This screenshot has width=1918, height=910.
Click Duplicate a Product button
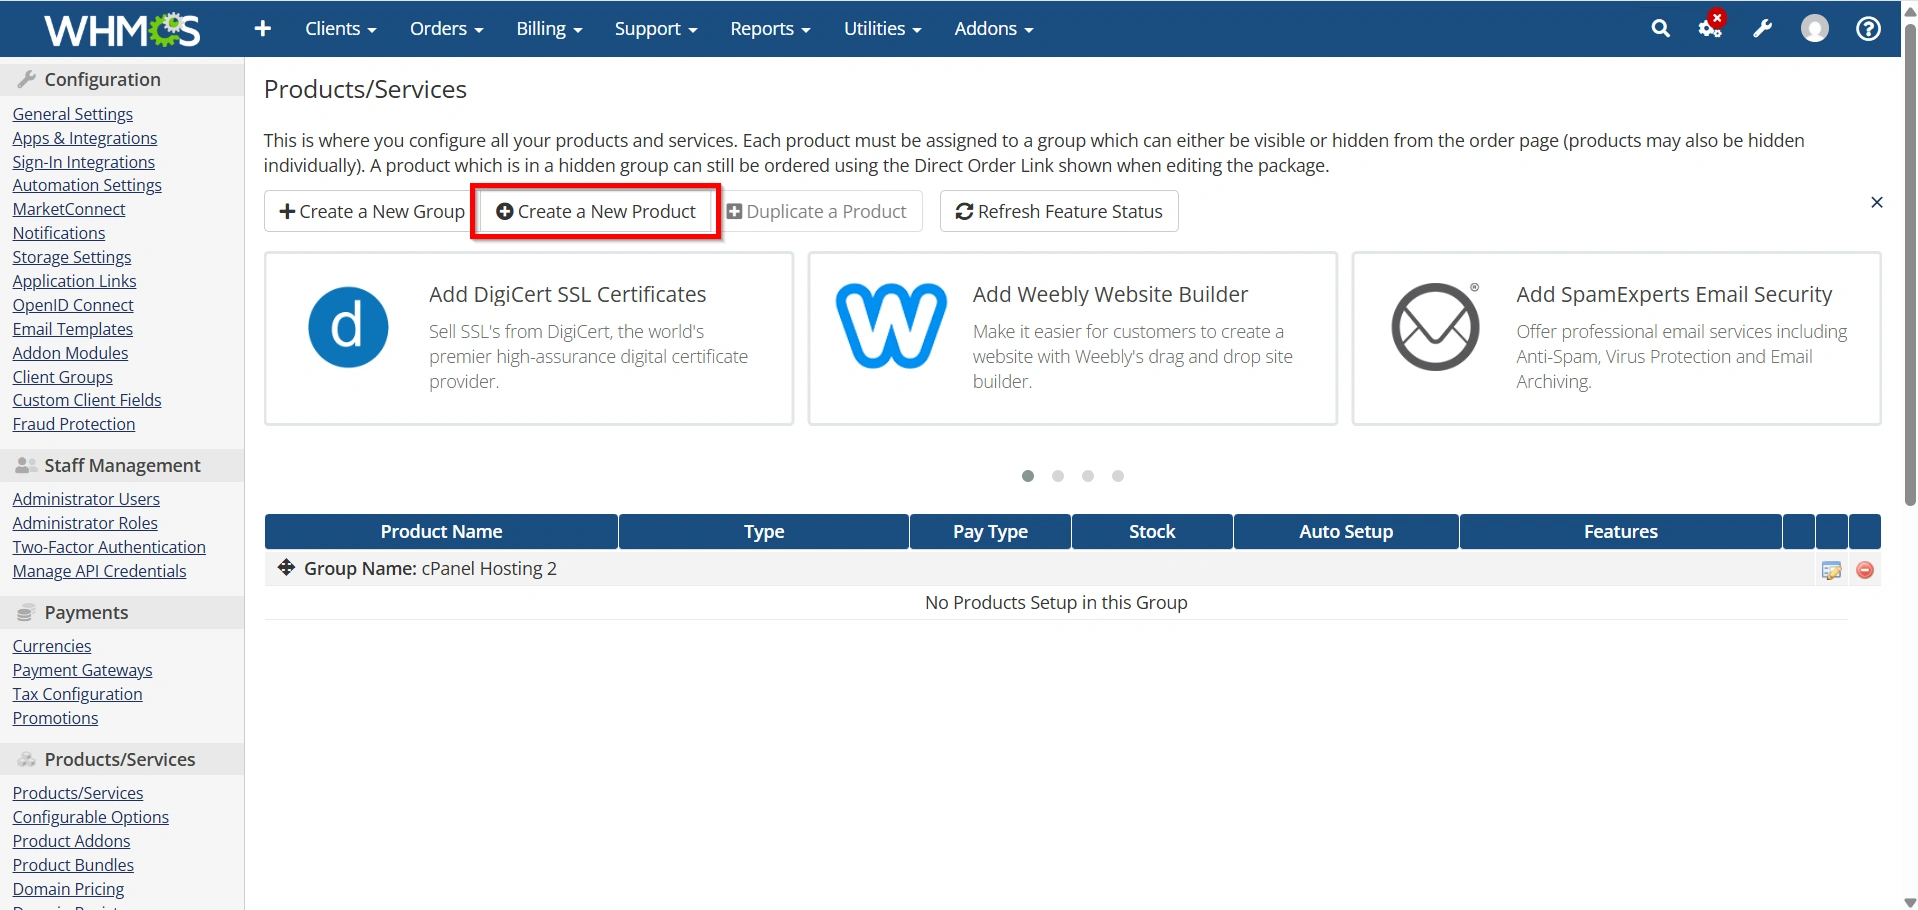(817, 211)
